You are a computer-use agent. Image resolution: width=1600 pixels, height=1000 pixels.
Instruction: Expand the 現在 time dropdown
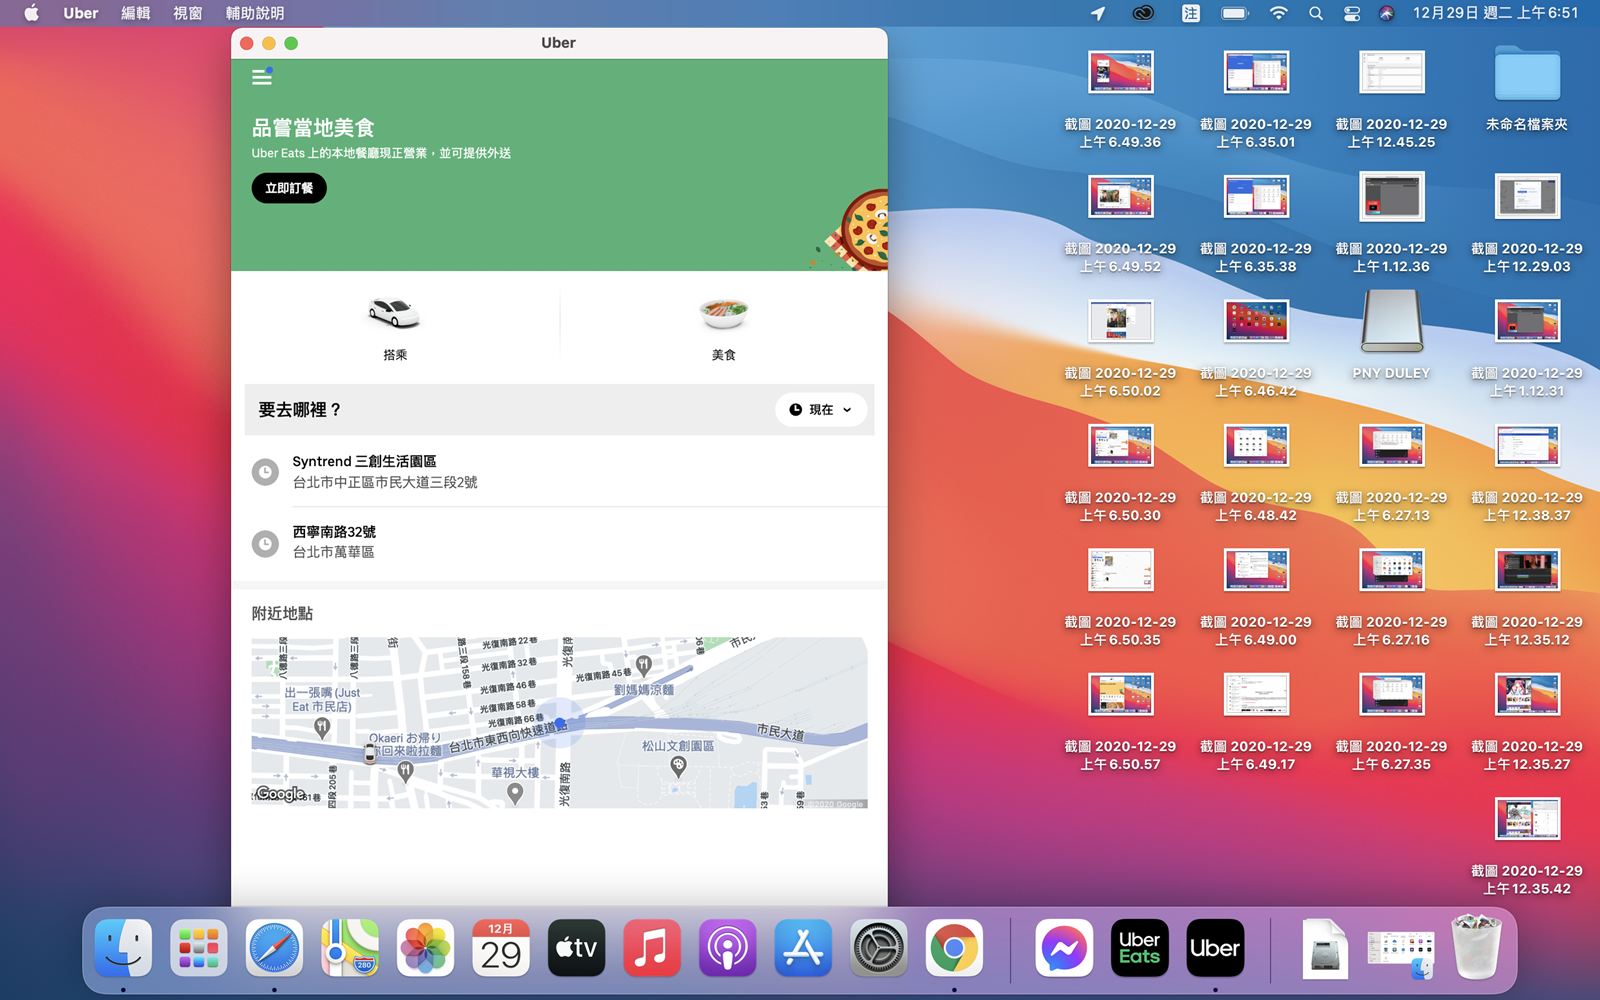point(820,410)
